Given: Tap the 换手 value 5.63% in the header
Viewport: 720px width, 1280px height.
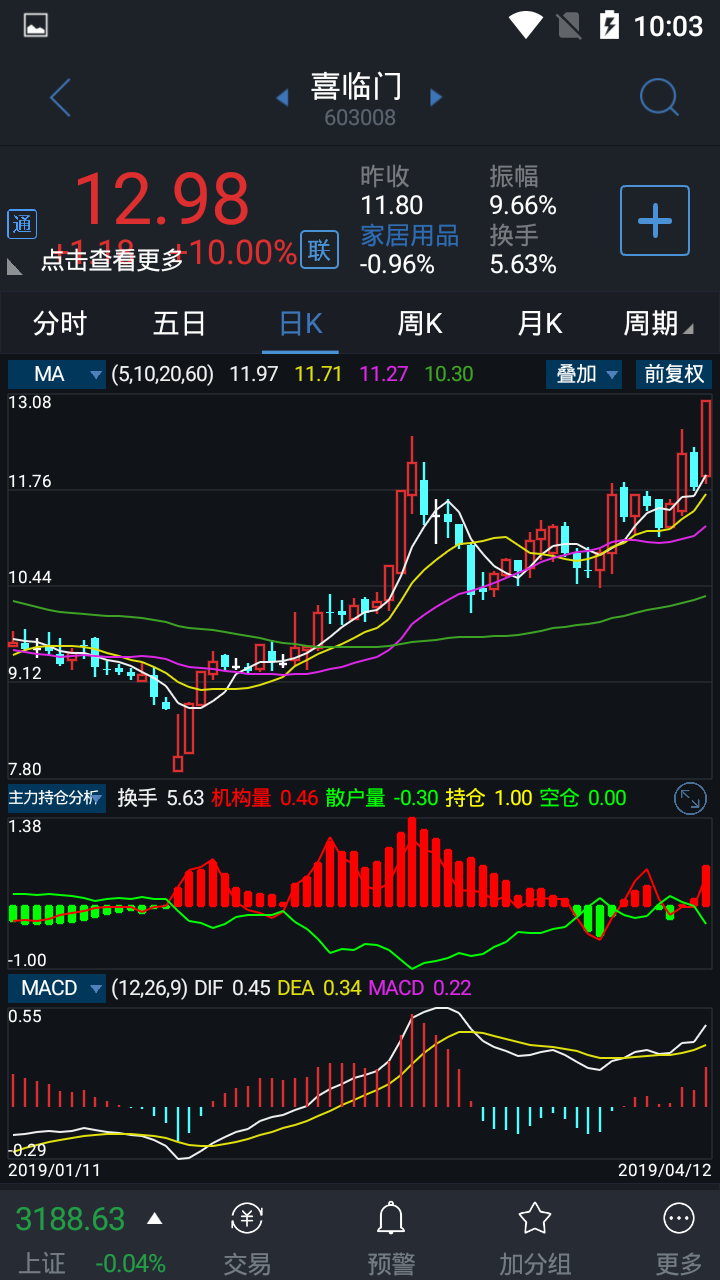Looking at the screenshot, I should pyautogui.click(x=523, y=264).
